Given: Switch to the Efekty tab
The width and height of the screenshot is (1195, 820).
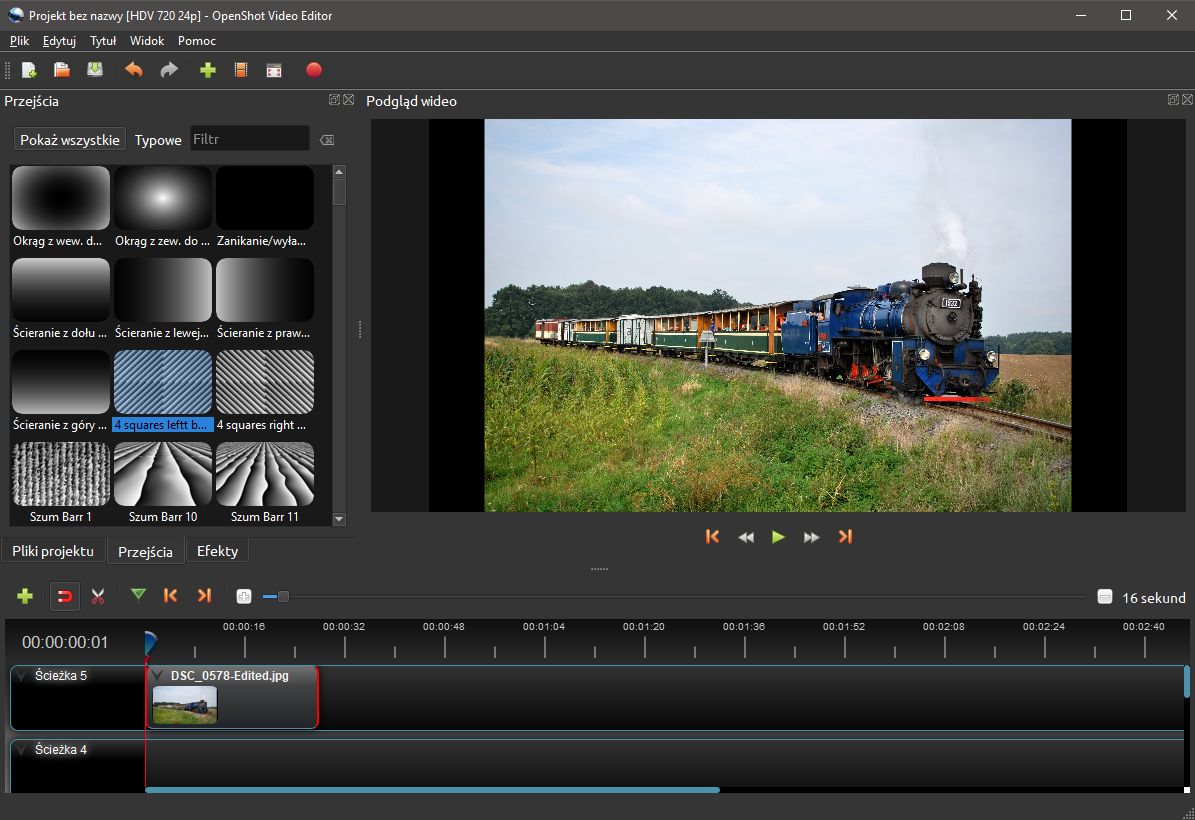Looking at the screenshot, I should [217, 551].
